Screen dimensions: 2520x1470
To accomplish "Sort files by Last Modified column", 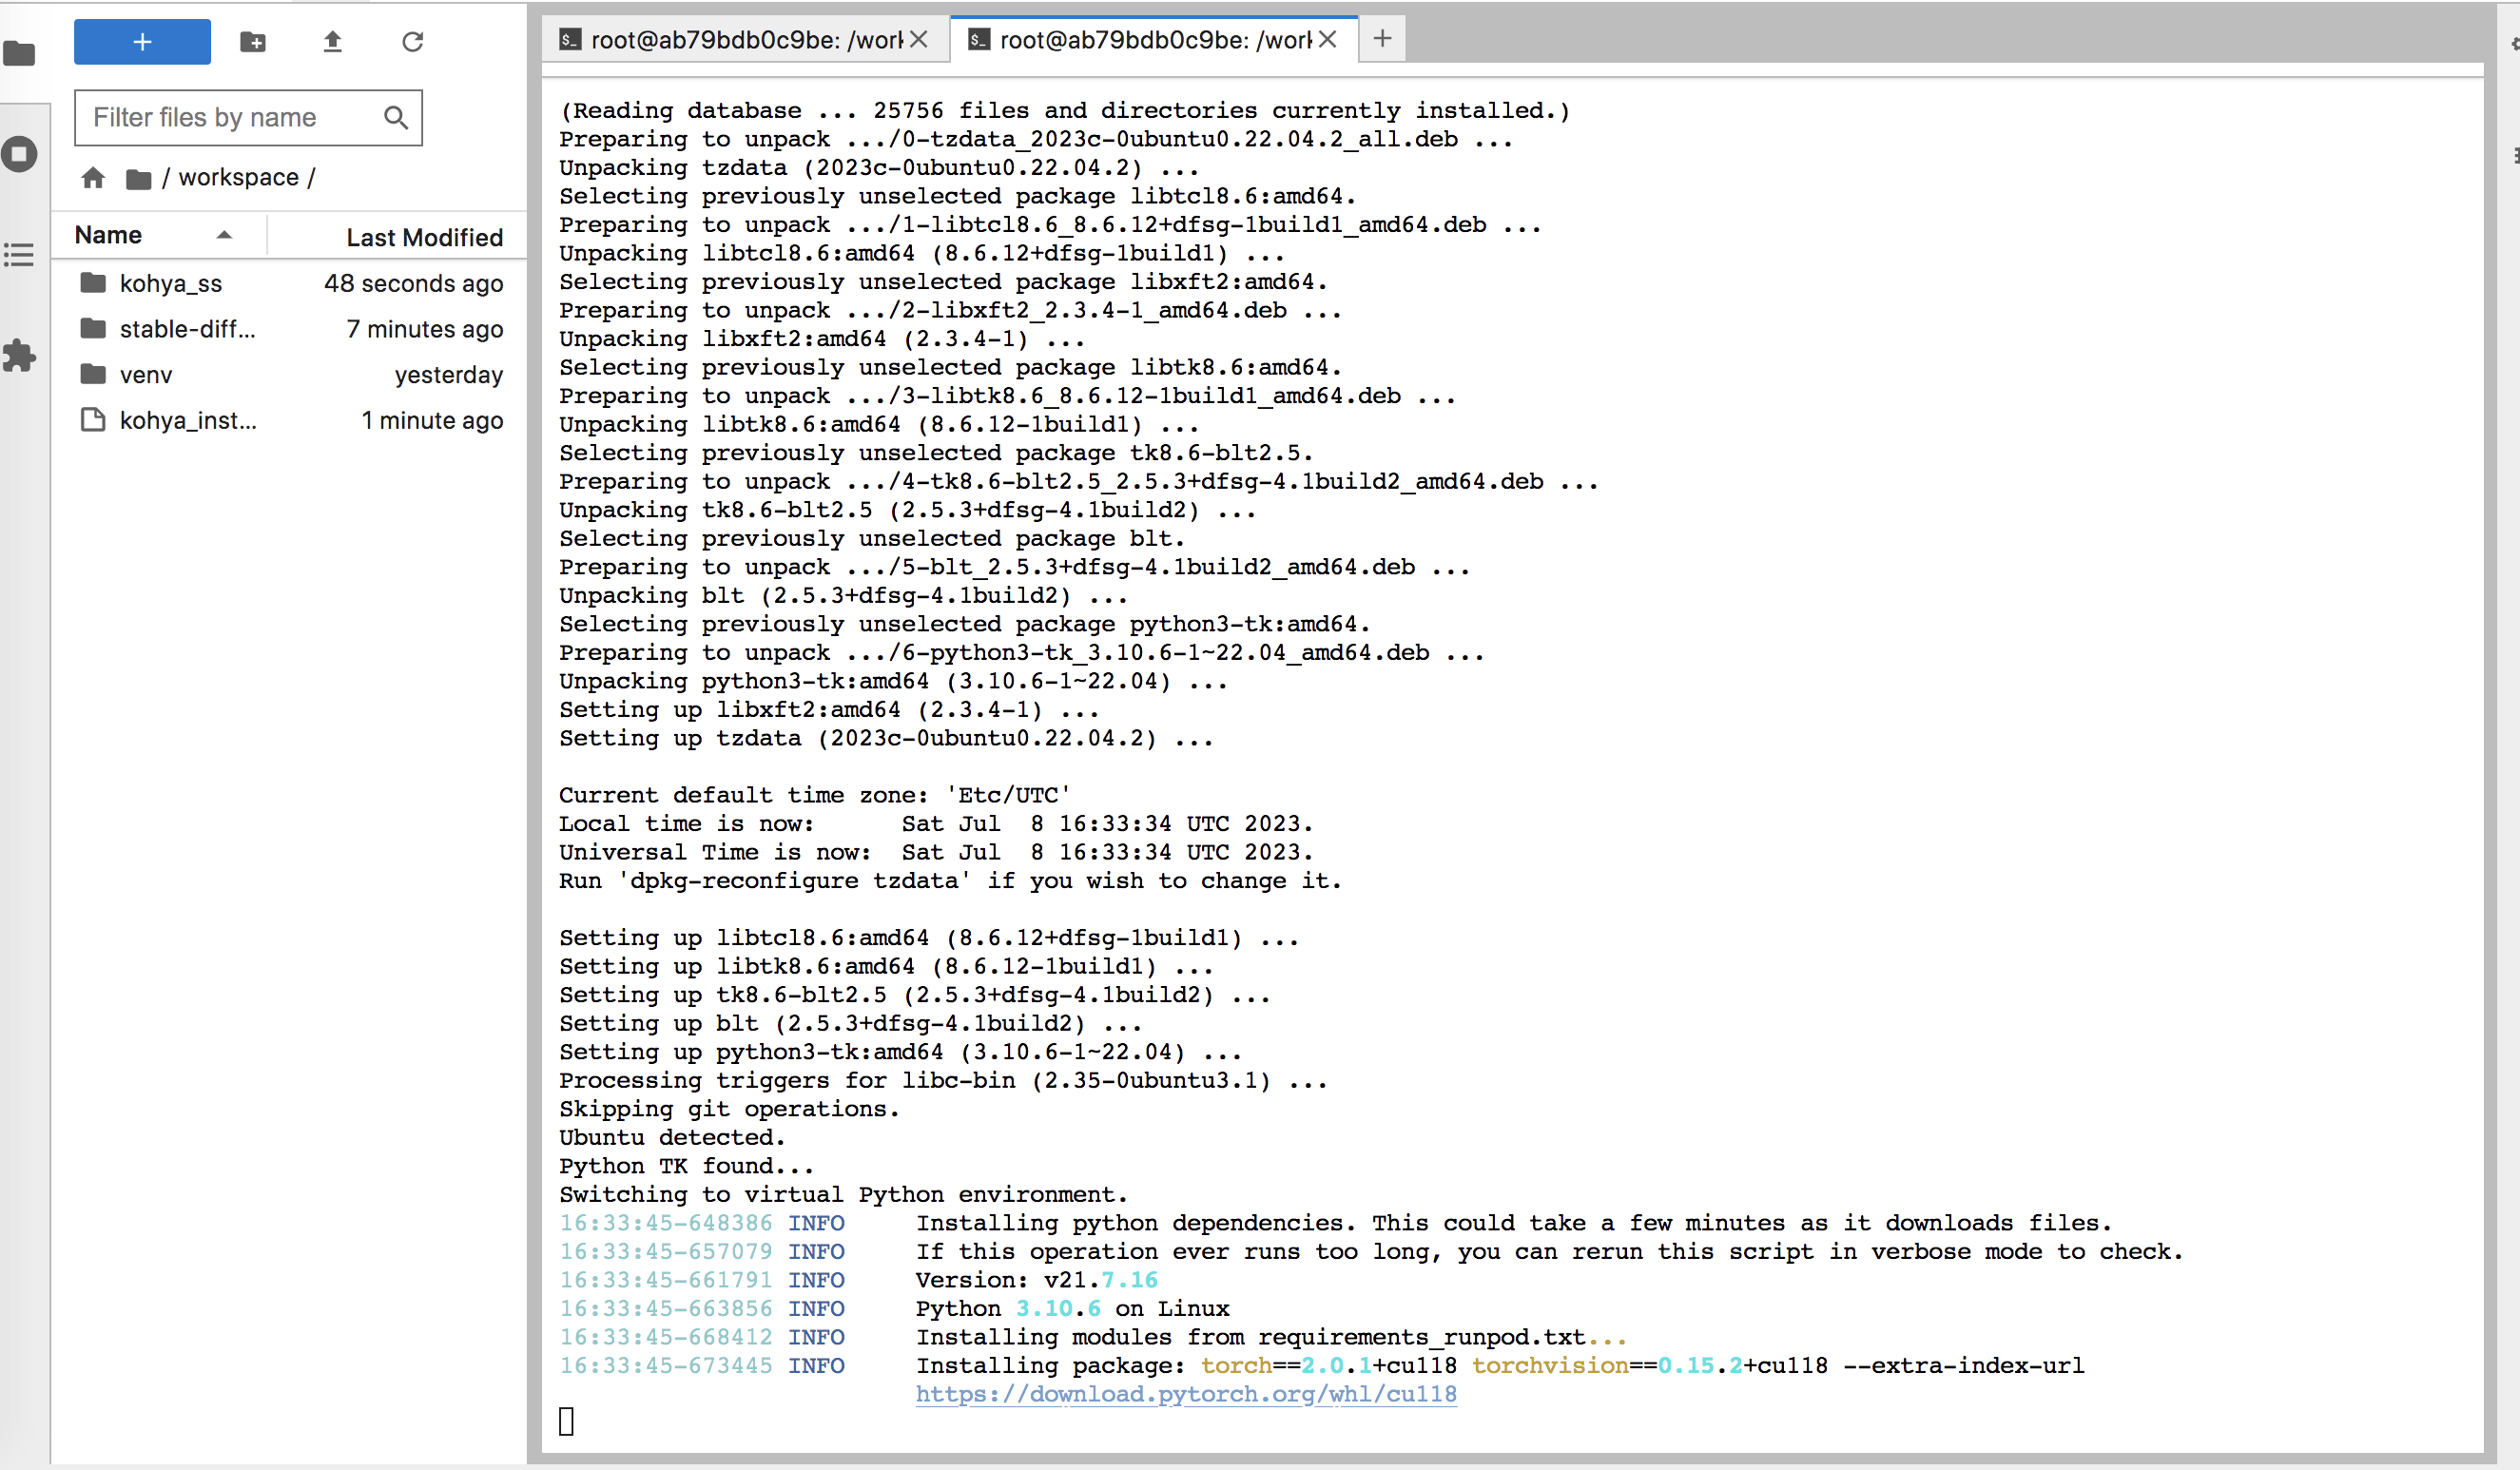I will click(x=424, y=238).
